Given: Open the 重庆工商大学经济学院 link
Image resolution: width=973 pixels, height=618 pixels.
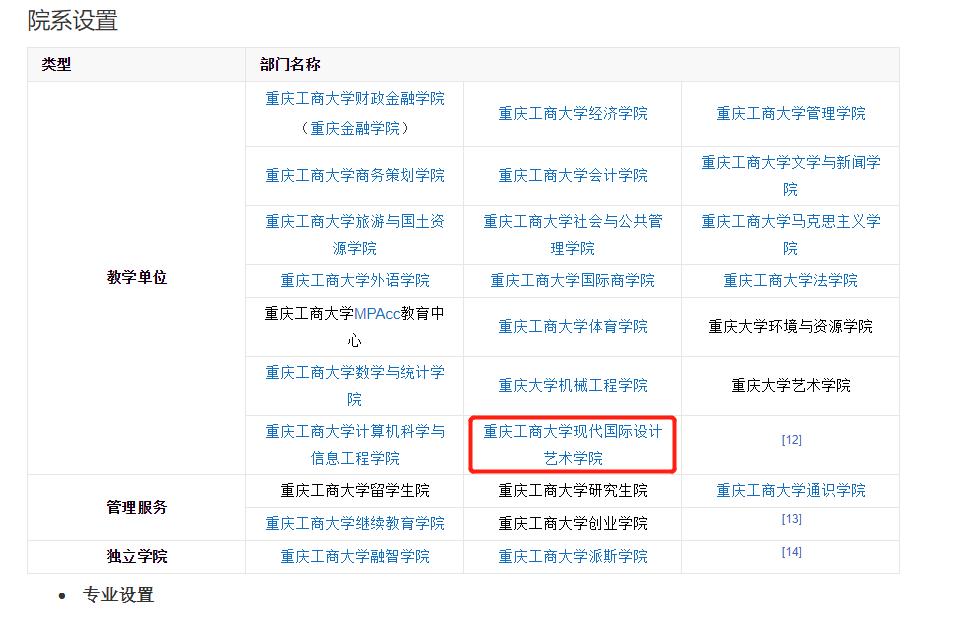Looking at the screenshot, I should coord(572,114).
